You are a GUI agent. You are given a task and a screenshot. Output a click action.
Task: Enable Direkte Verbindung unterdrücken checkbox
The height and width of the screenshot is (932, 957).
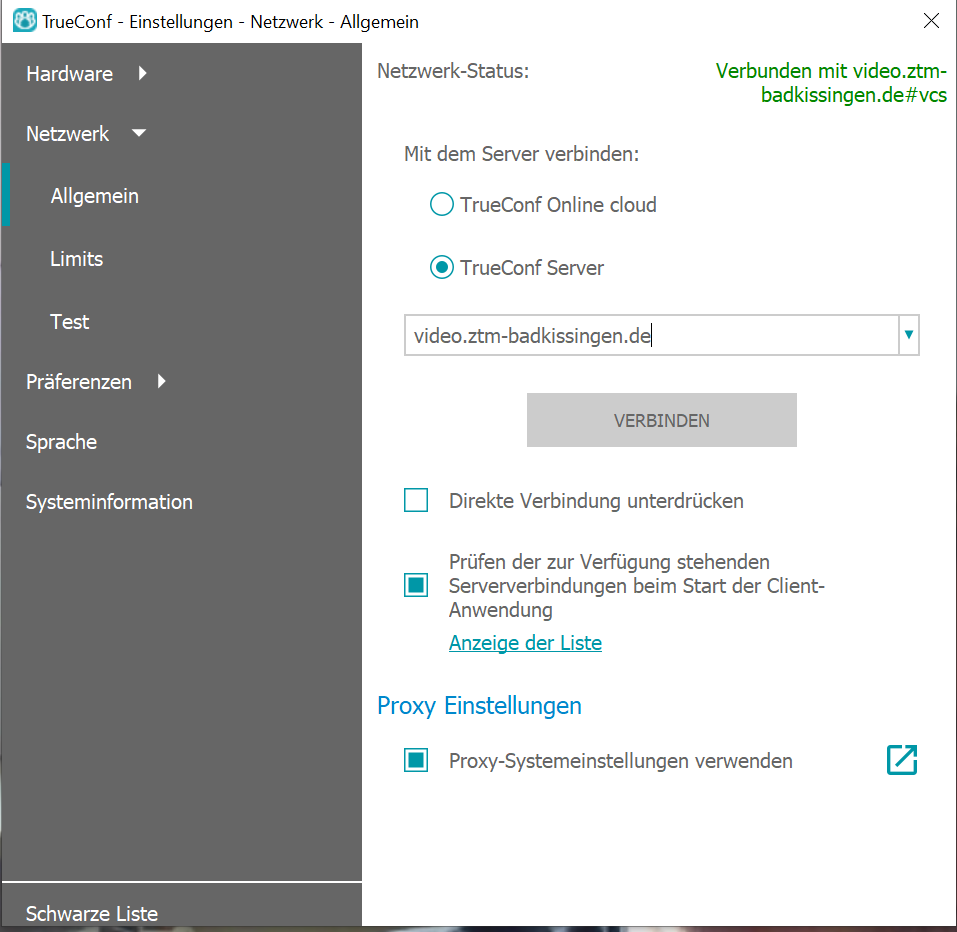click(x=416, y=500)
